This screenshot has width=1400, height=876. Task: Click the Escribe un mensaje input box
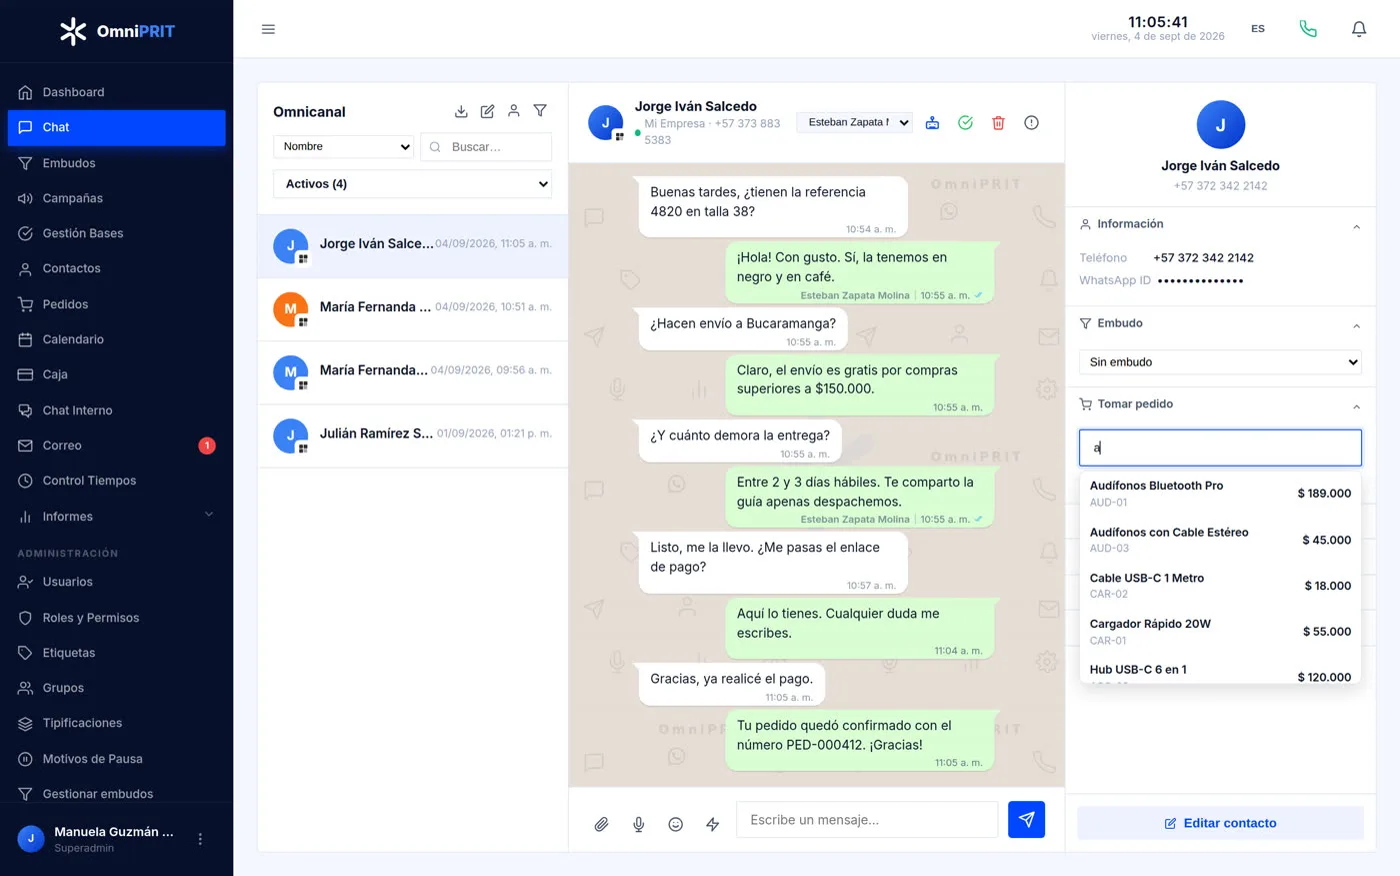pos(867,819)
